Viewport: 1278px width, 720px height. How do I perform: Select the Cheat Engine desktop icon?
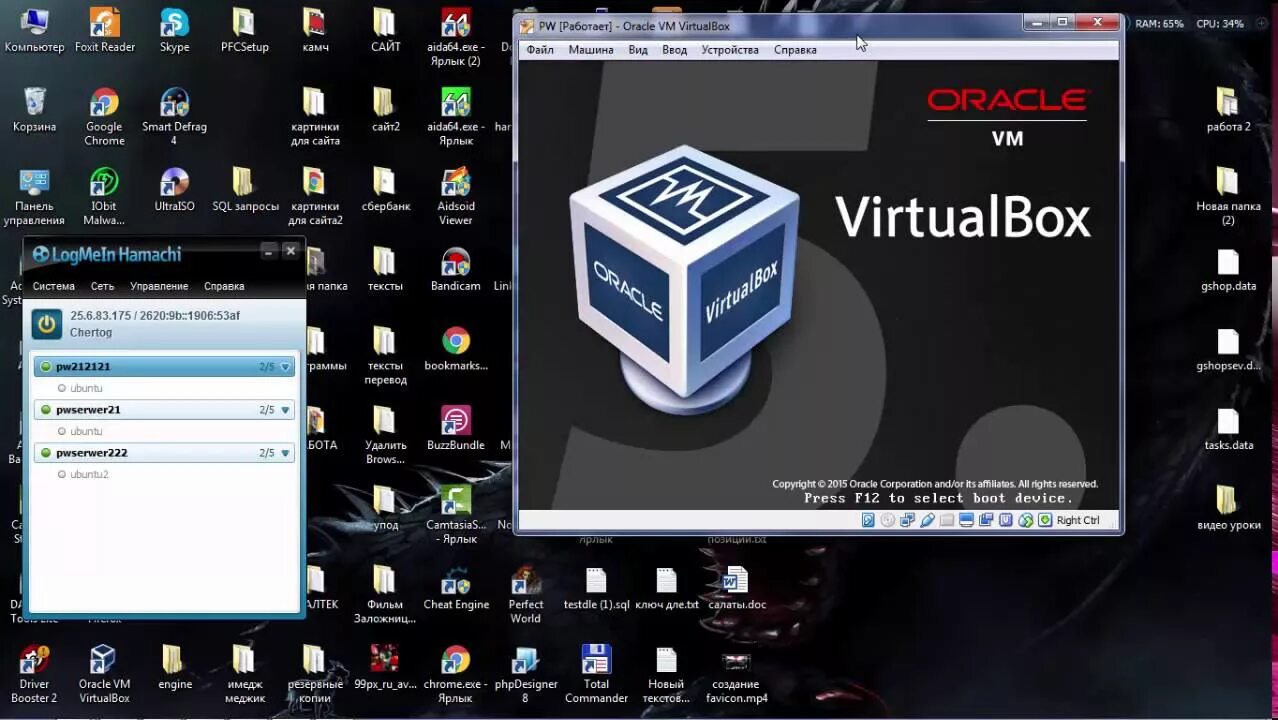click(456, 588)
